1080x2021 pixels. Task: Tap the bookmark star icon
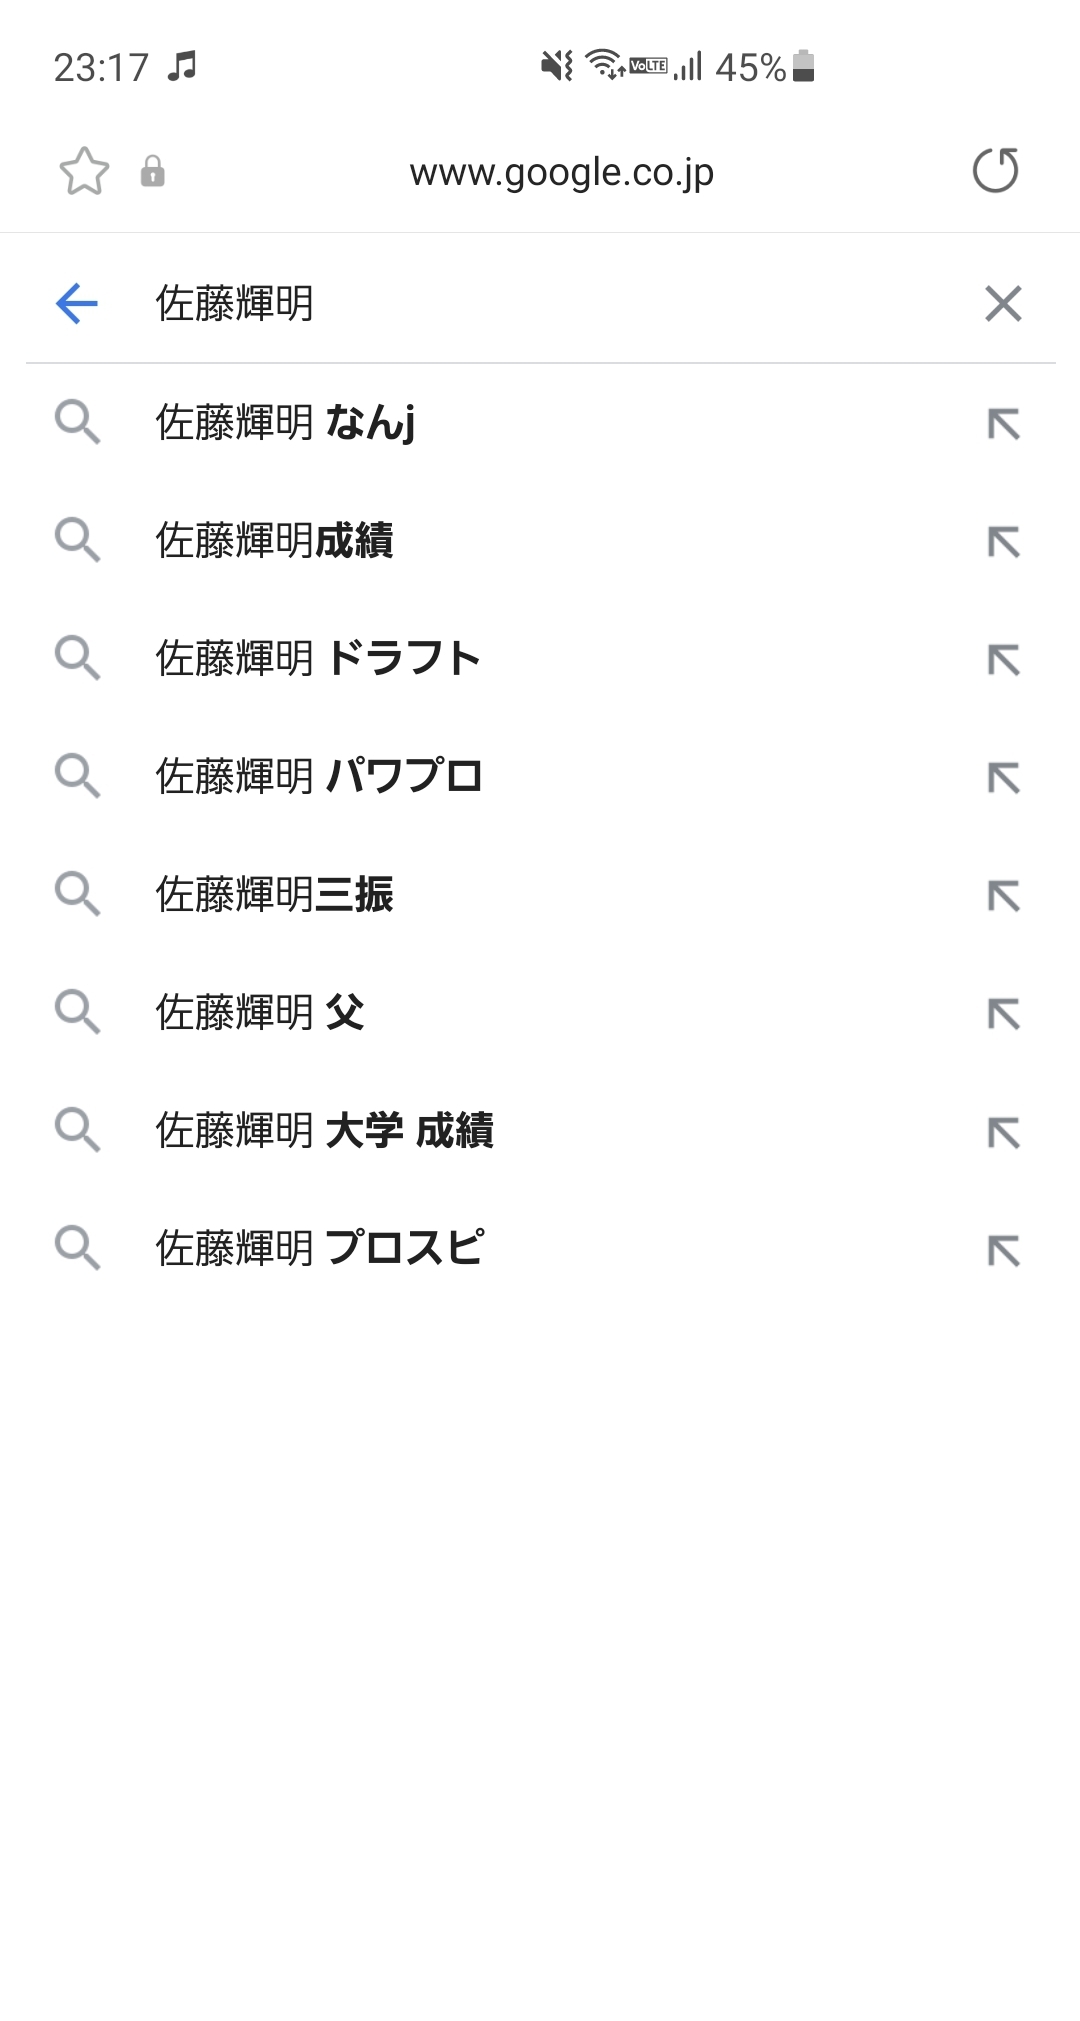click(x=84, y=171)
